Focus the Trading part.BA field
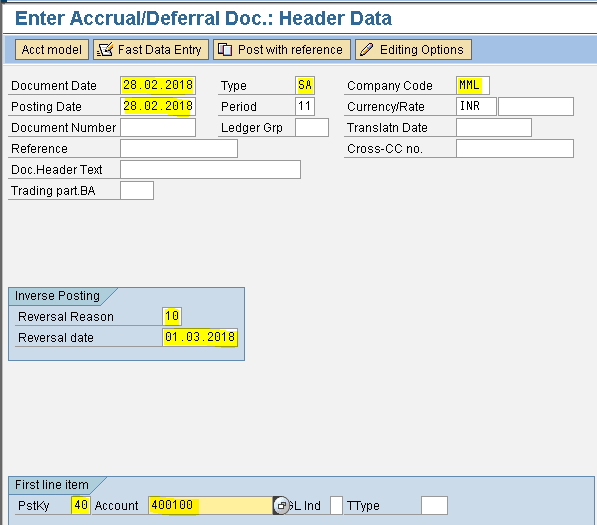 [x=137, y=190]
